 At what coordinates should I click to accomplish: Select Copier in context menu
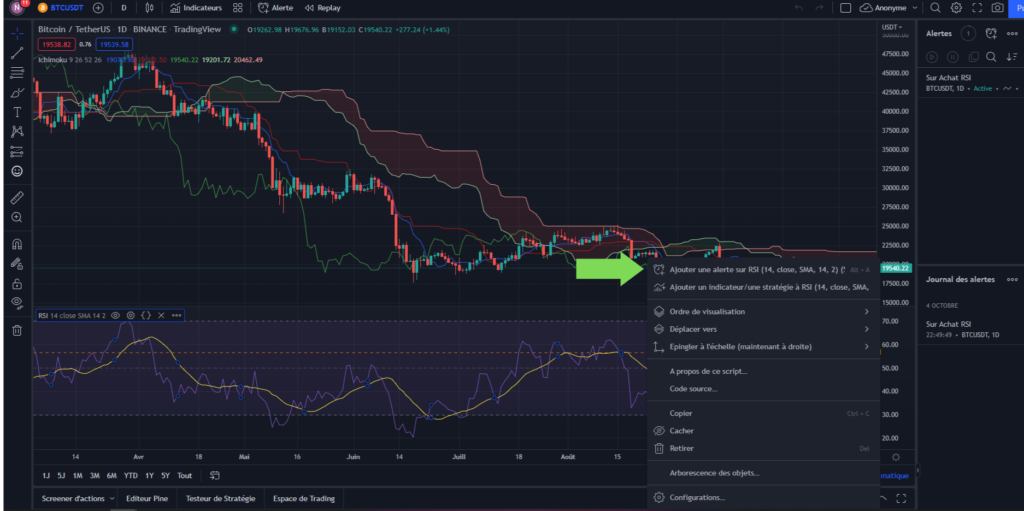763,413
